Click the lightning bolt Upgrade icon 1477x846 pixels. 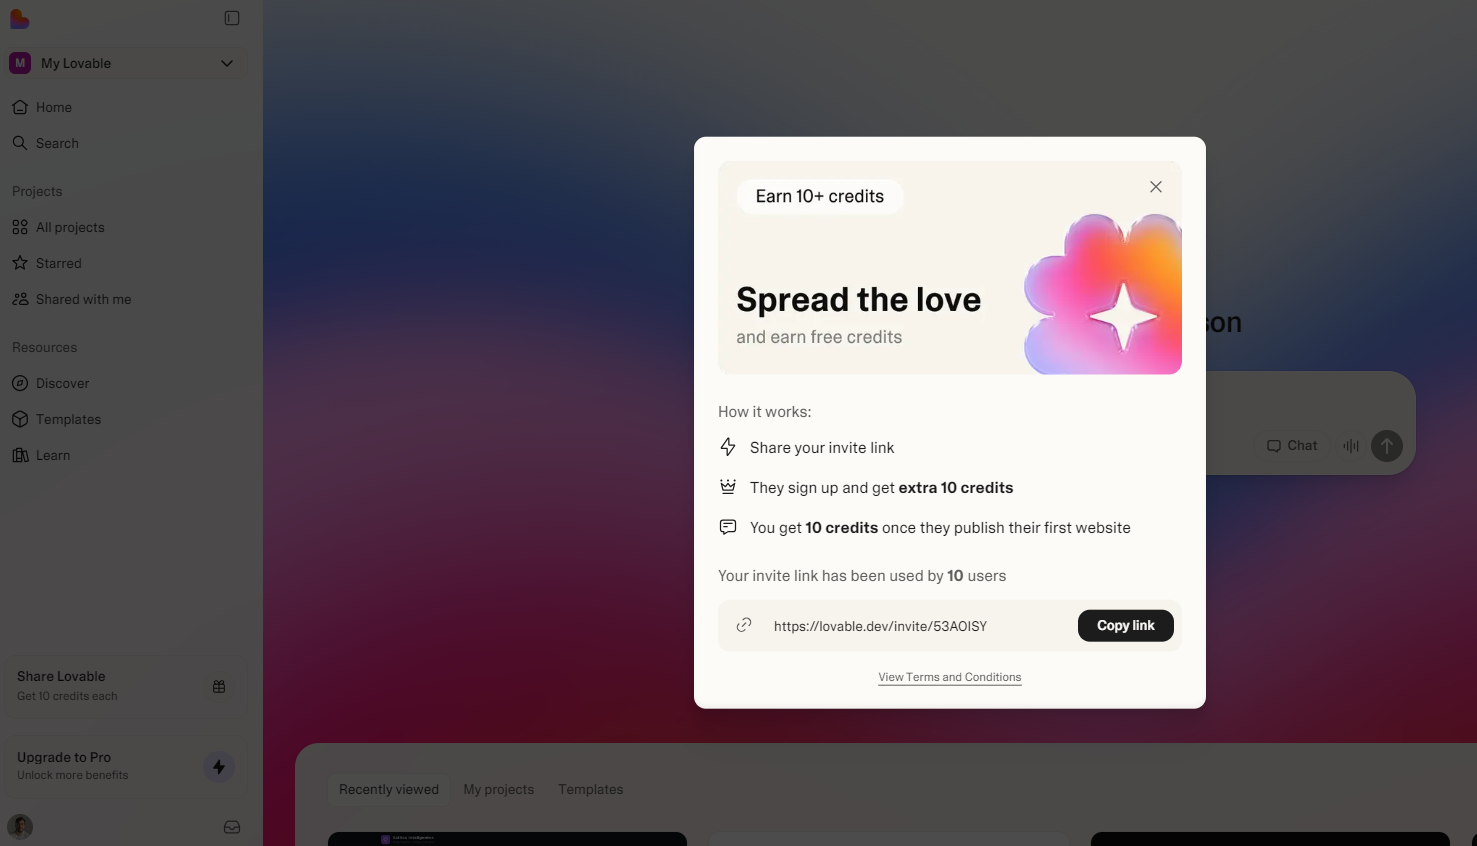pyautogui.click(x=219, y=767)
